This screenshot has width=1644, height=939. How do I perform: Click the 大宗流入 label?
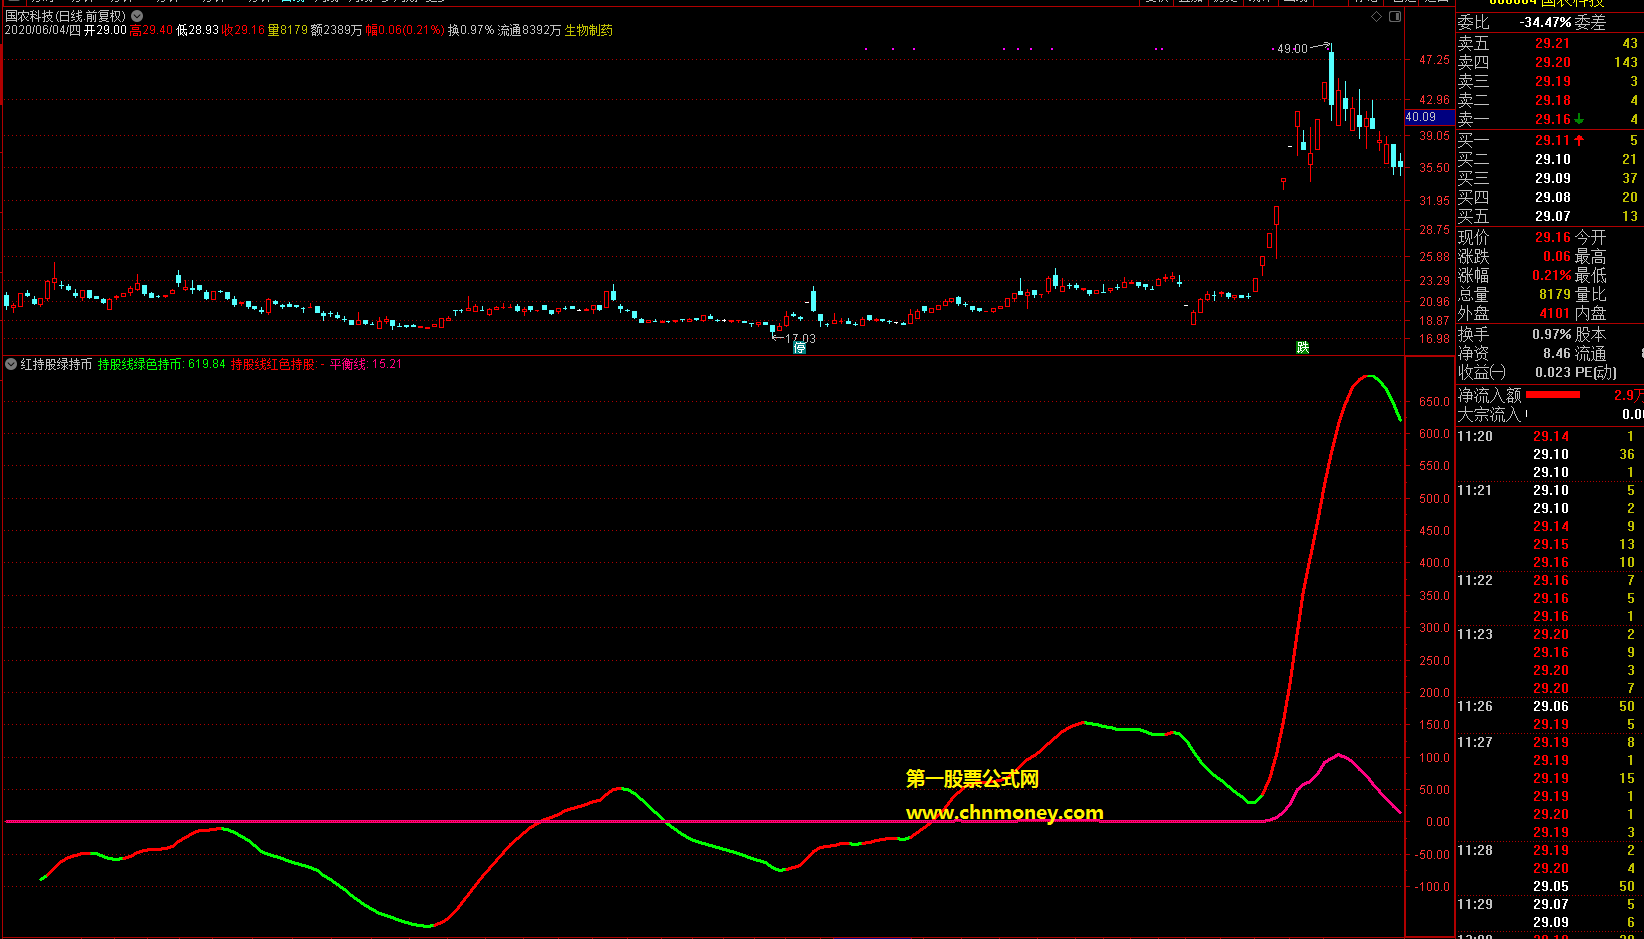[x=1489, y=414]
